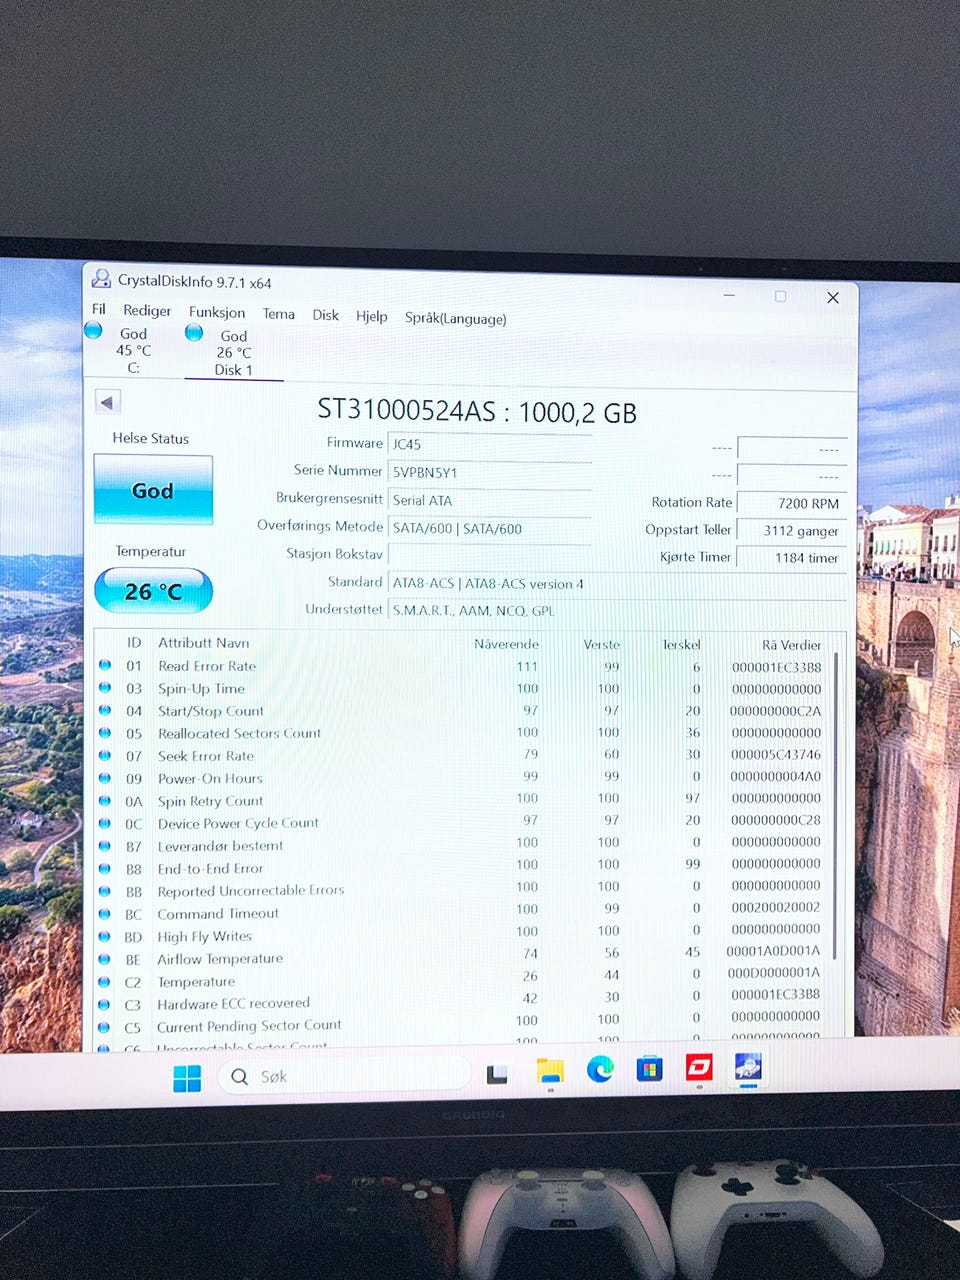Select the Seek Error Rate attribute name
The height and width of the screenshot is (1280, 960).
[206, 756]
